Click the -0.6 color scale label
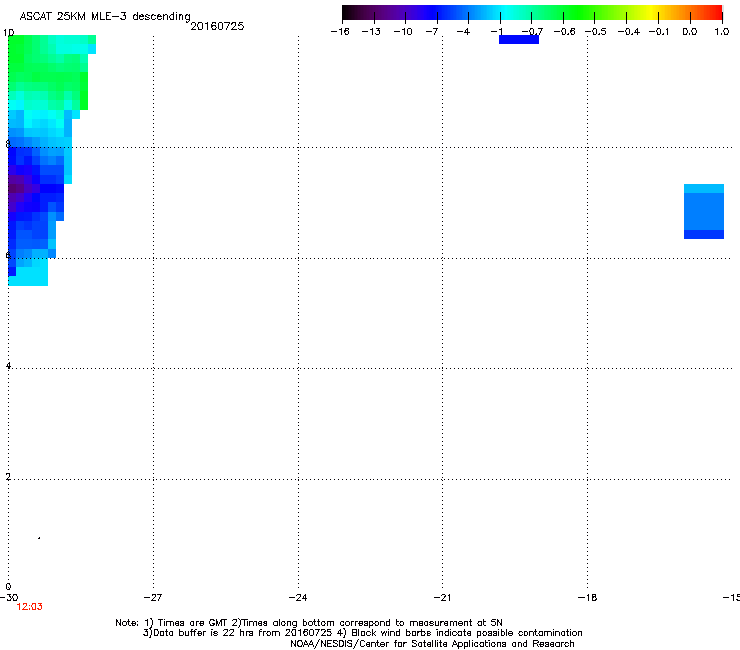 tap(564, 32)
